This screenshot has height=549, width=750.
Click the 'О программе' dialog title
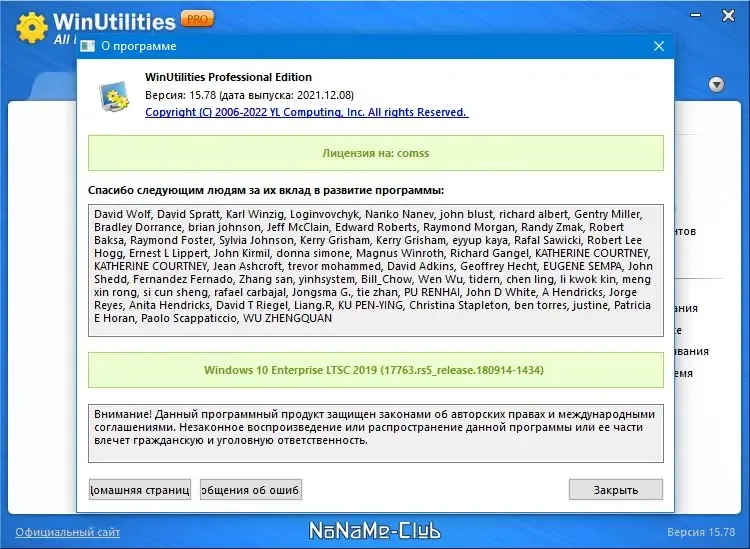(139, 46)
